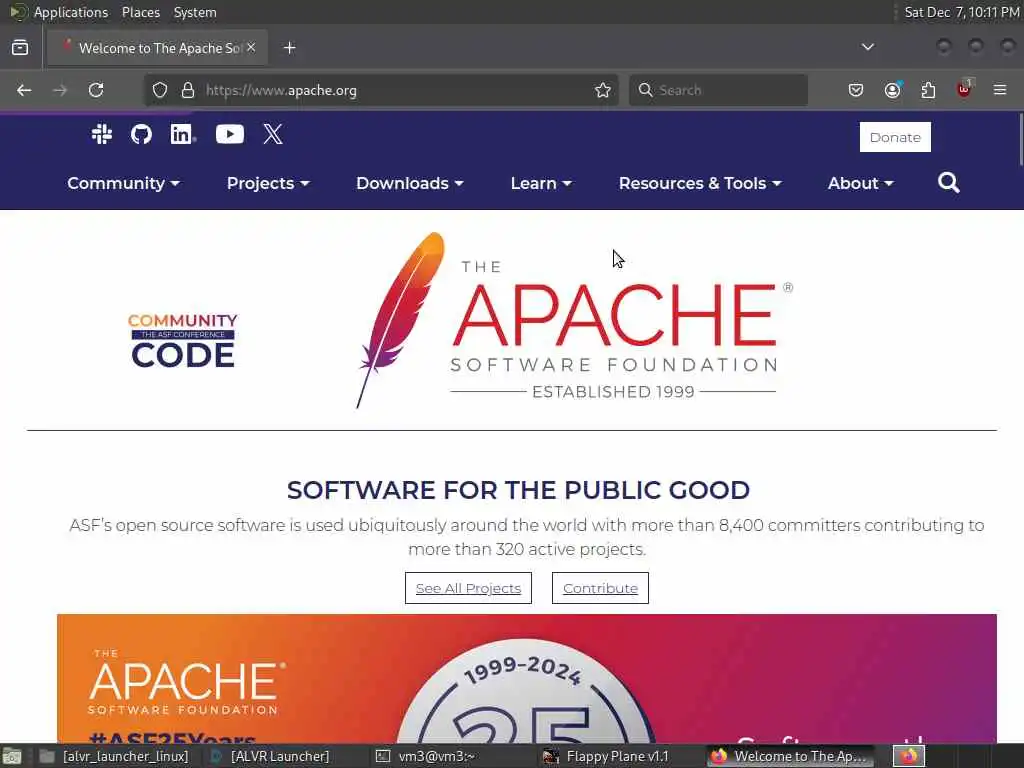Close the Apache tab

point(251,48)
